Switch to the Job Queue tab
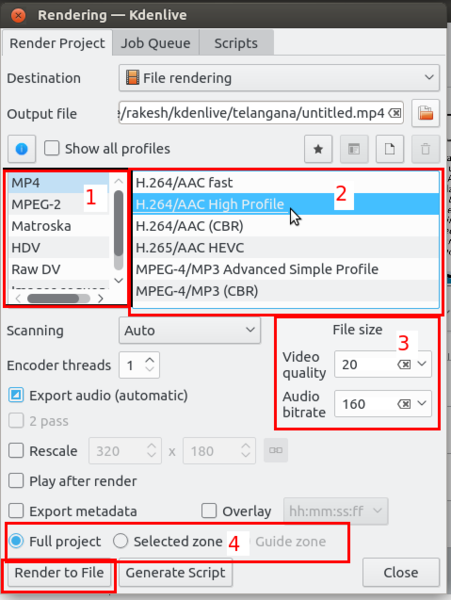Viewport: 451px width, 600px height. coord(156,43)
